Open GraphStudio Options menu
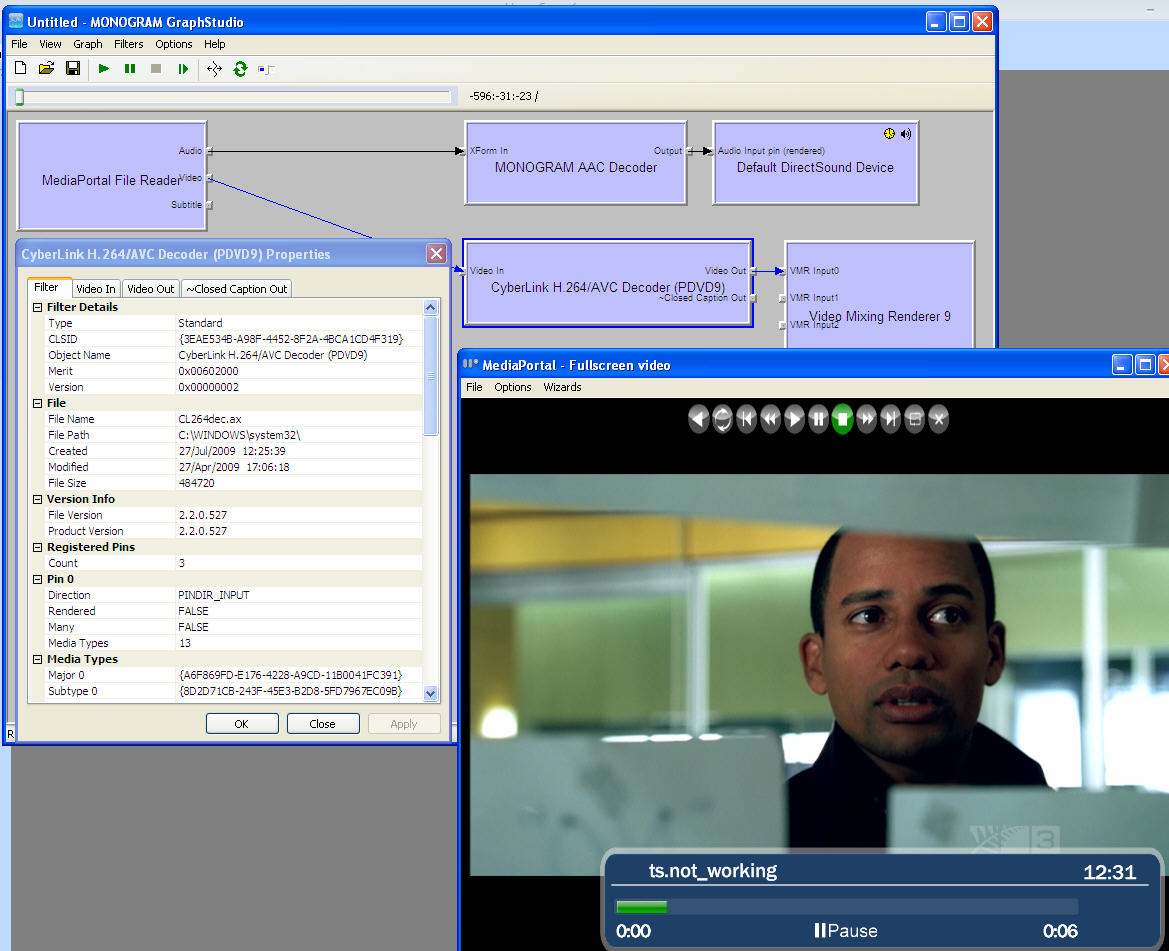The height and width of the screenshot is (951, 1169). (x=174, y=44)
